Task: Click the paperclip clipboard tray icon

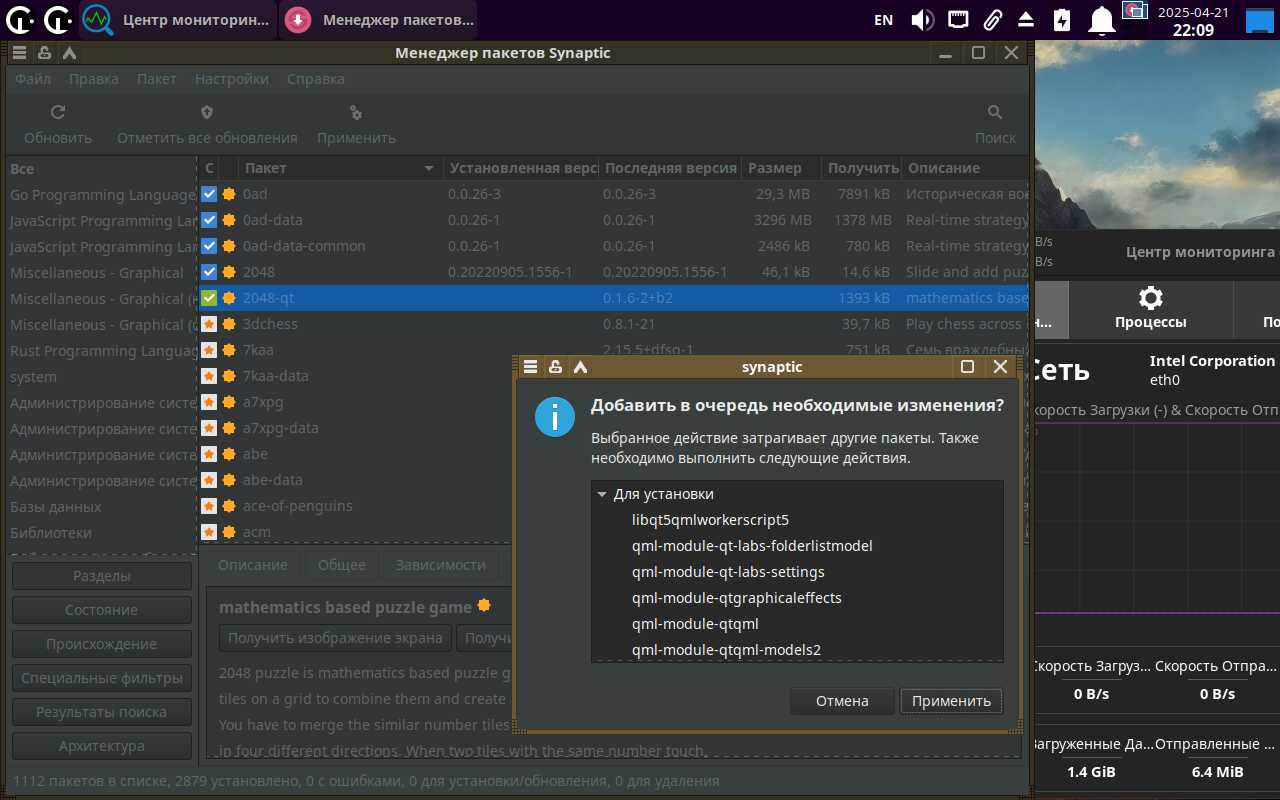Action: pyautogui.click(x=992, y=20)
